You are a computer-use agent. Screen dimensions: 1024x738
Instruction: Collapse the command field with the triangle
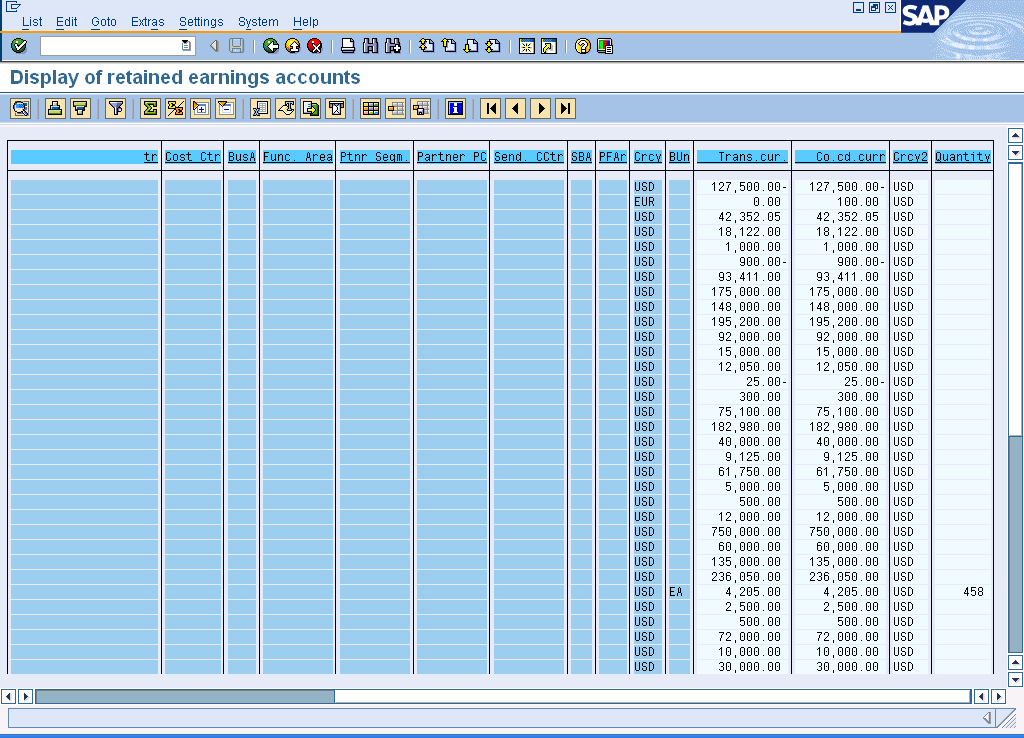pyautogui.click(x=214, y=46)
